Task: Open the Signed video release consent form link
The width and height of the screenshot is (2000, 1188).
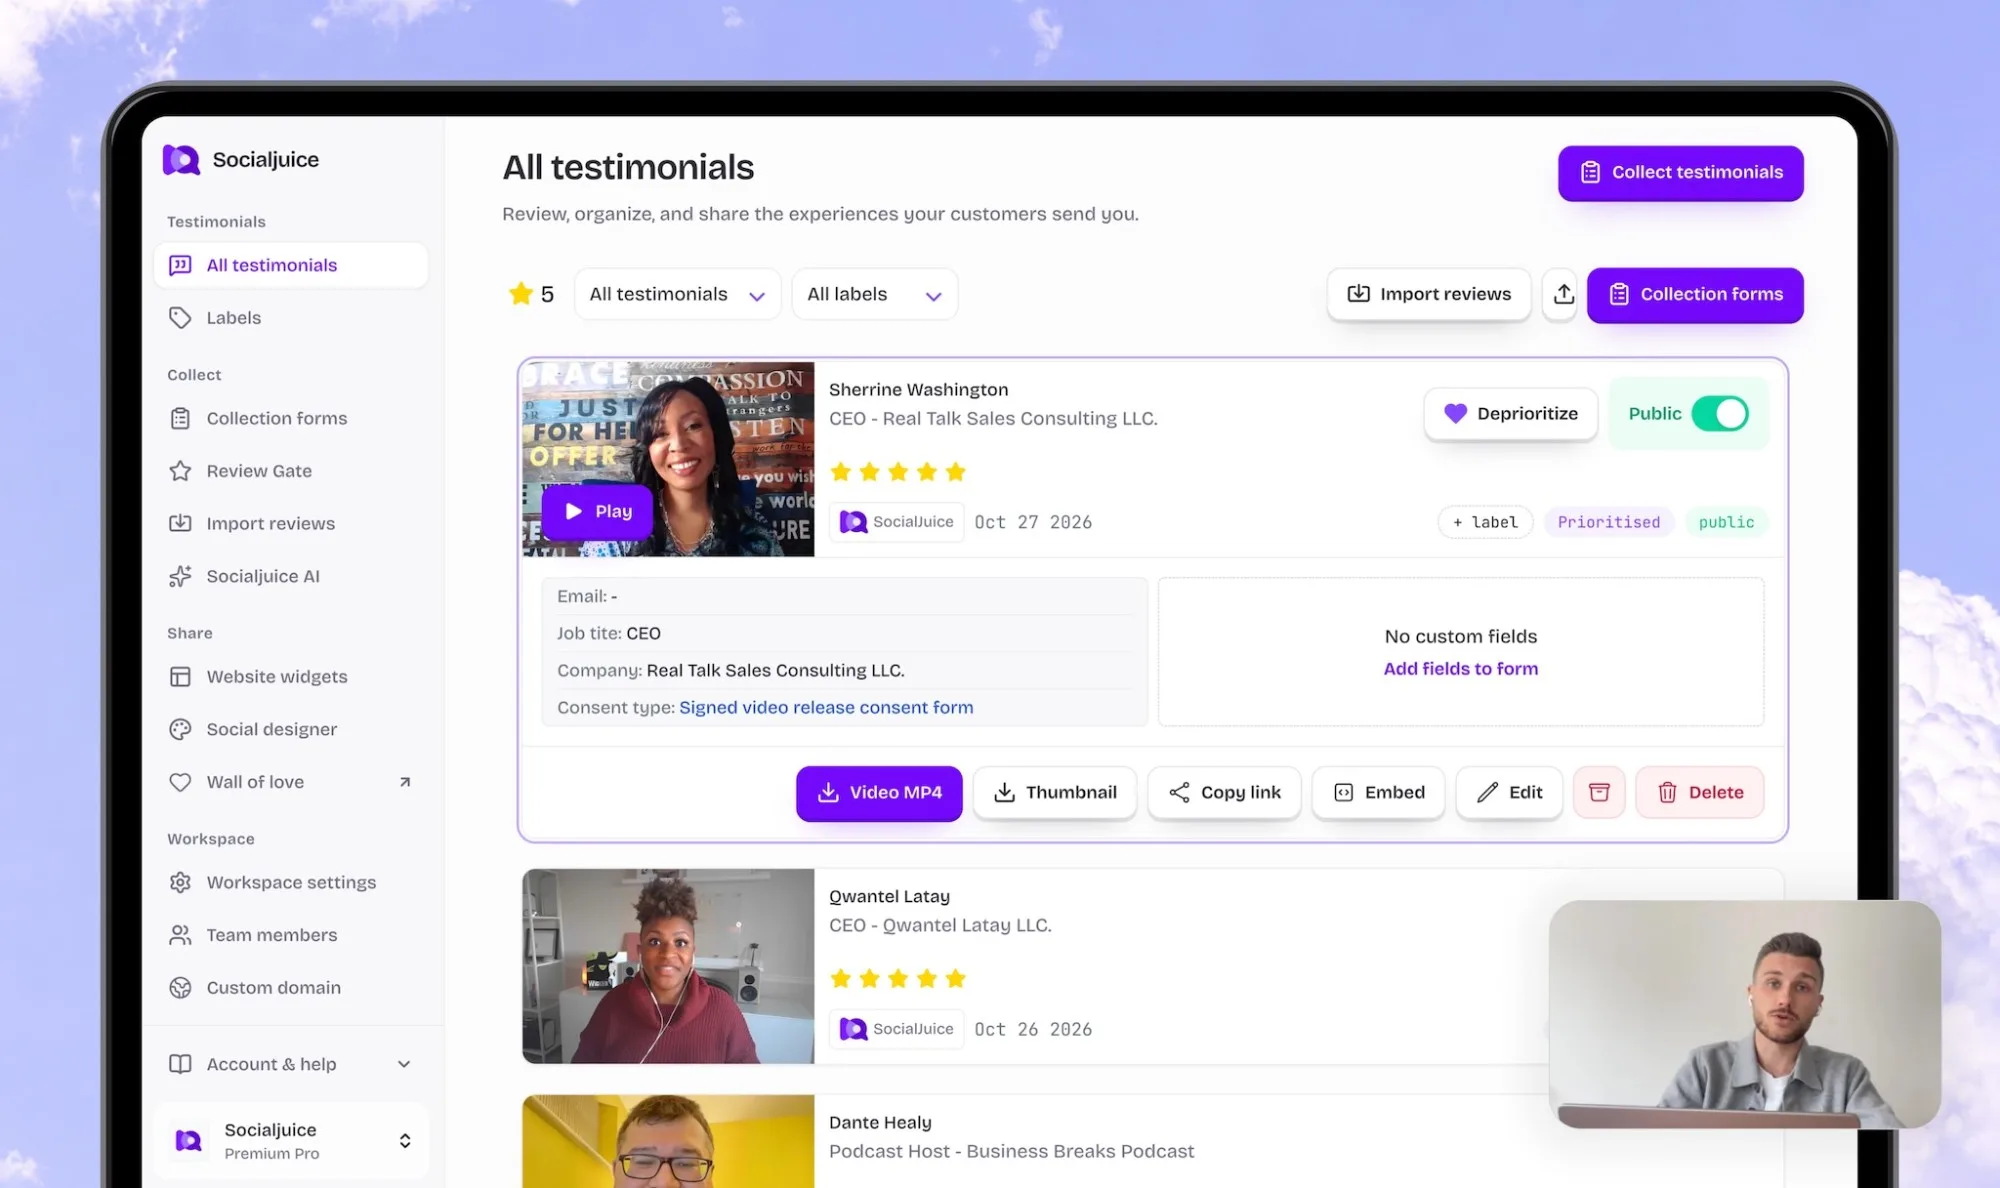Action: (826, 708)
